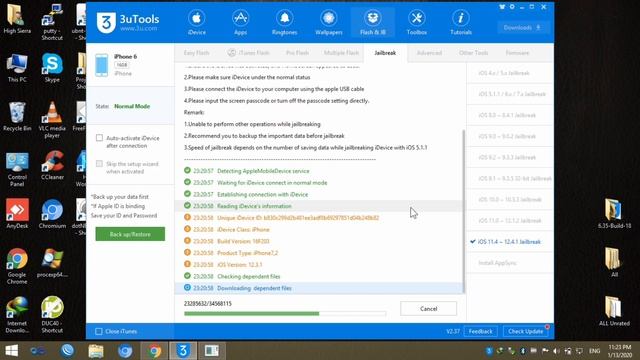Open procexp64 desktop shortcut
The height and width of the screenshot is (360, 640).
point(52,263)
